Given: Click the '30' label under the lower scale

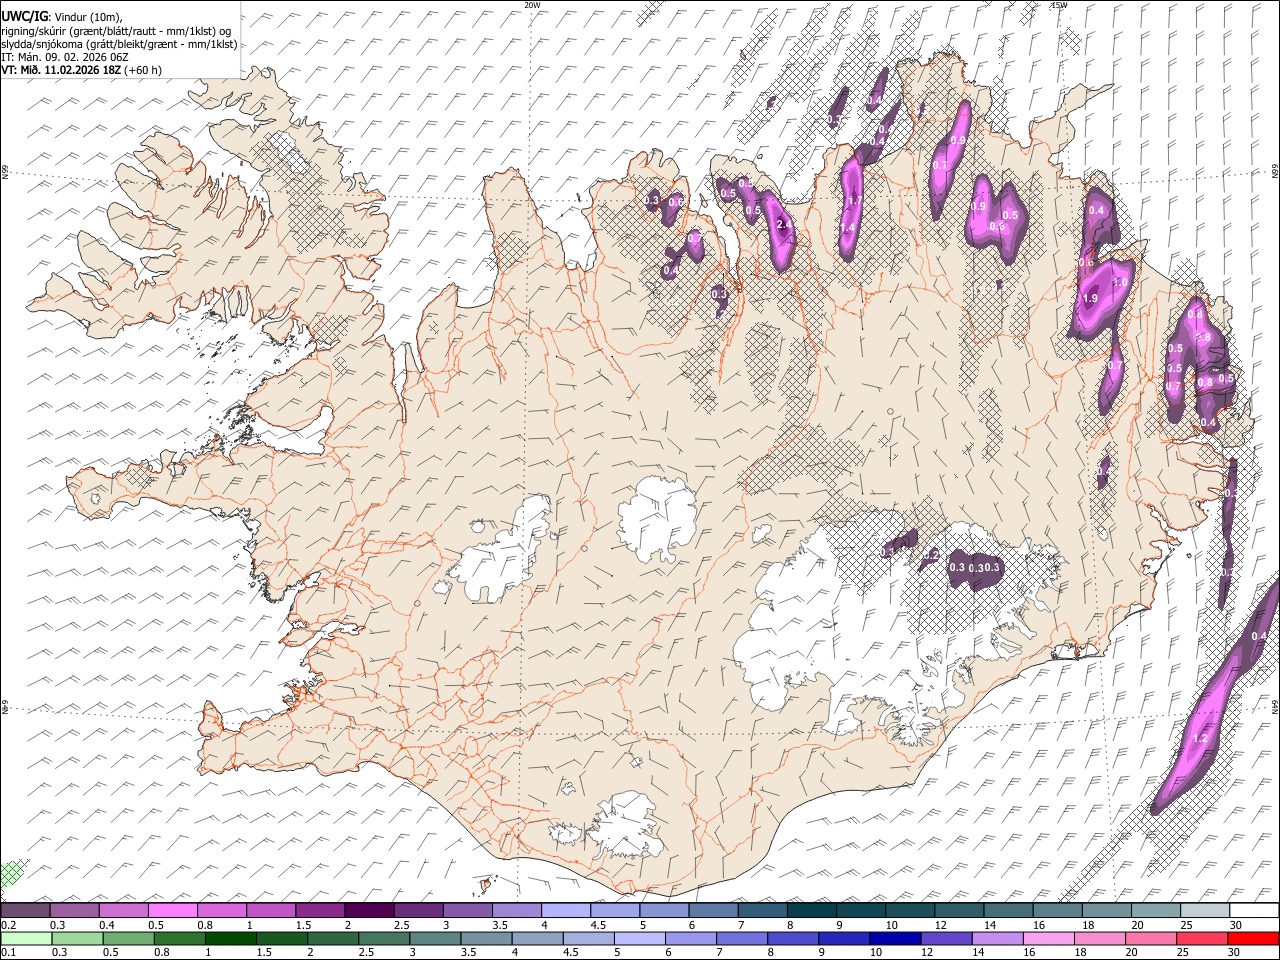Looking at the screenshot, I should pyautogui.click(x=1235, y=952).
